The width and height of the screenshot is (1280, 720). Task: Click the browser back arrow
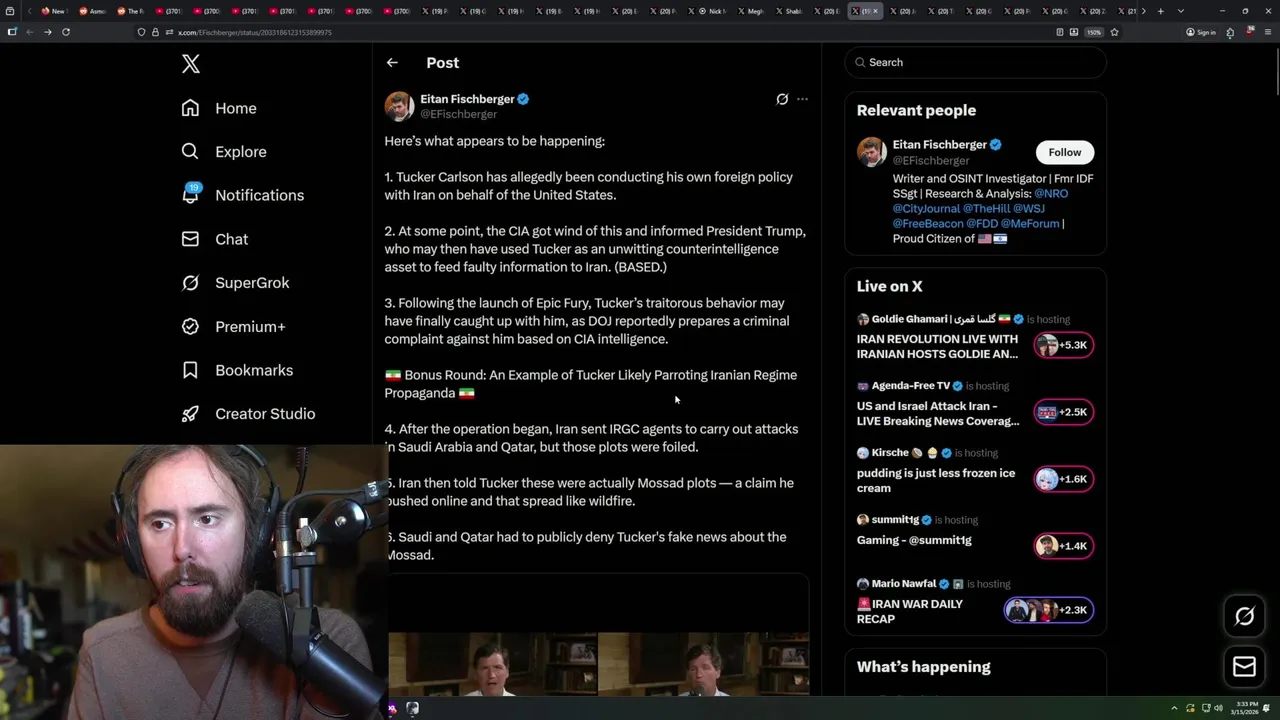(x=29, y=32)
